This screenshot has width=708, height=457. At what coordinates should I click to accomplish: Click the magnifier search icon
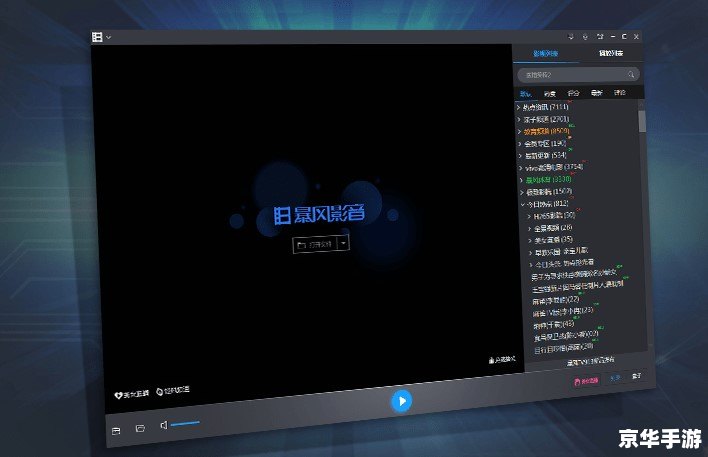tap(631, 74)
